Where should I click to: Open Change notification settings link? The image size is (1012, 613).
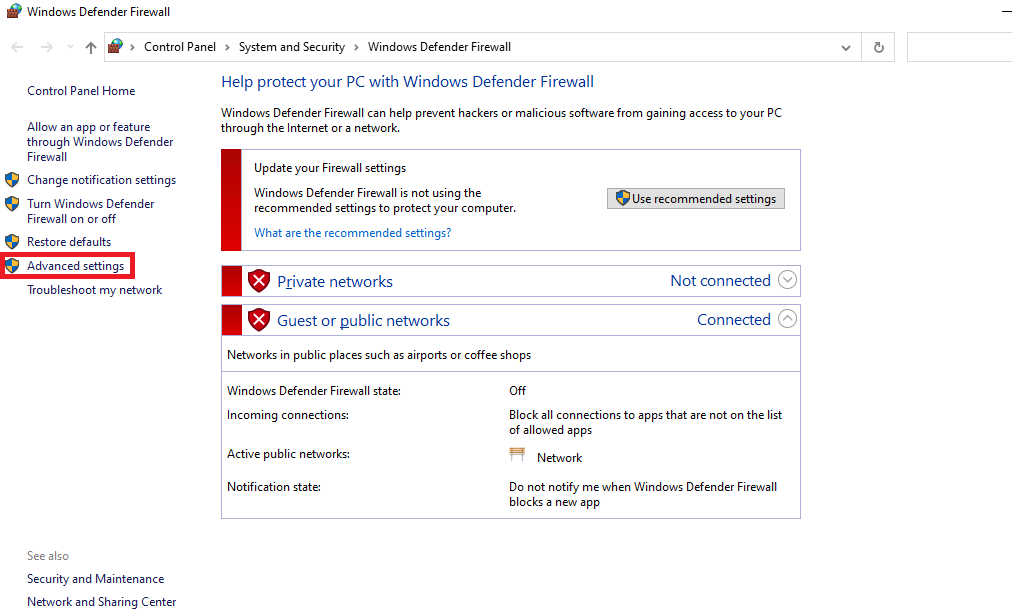click(x=101, y=180)
